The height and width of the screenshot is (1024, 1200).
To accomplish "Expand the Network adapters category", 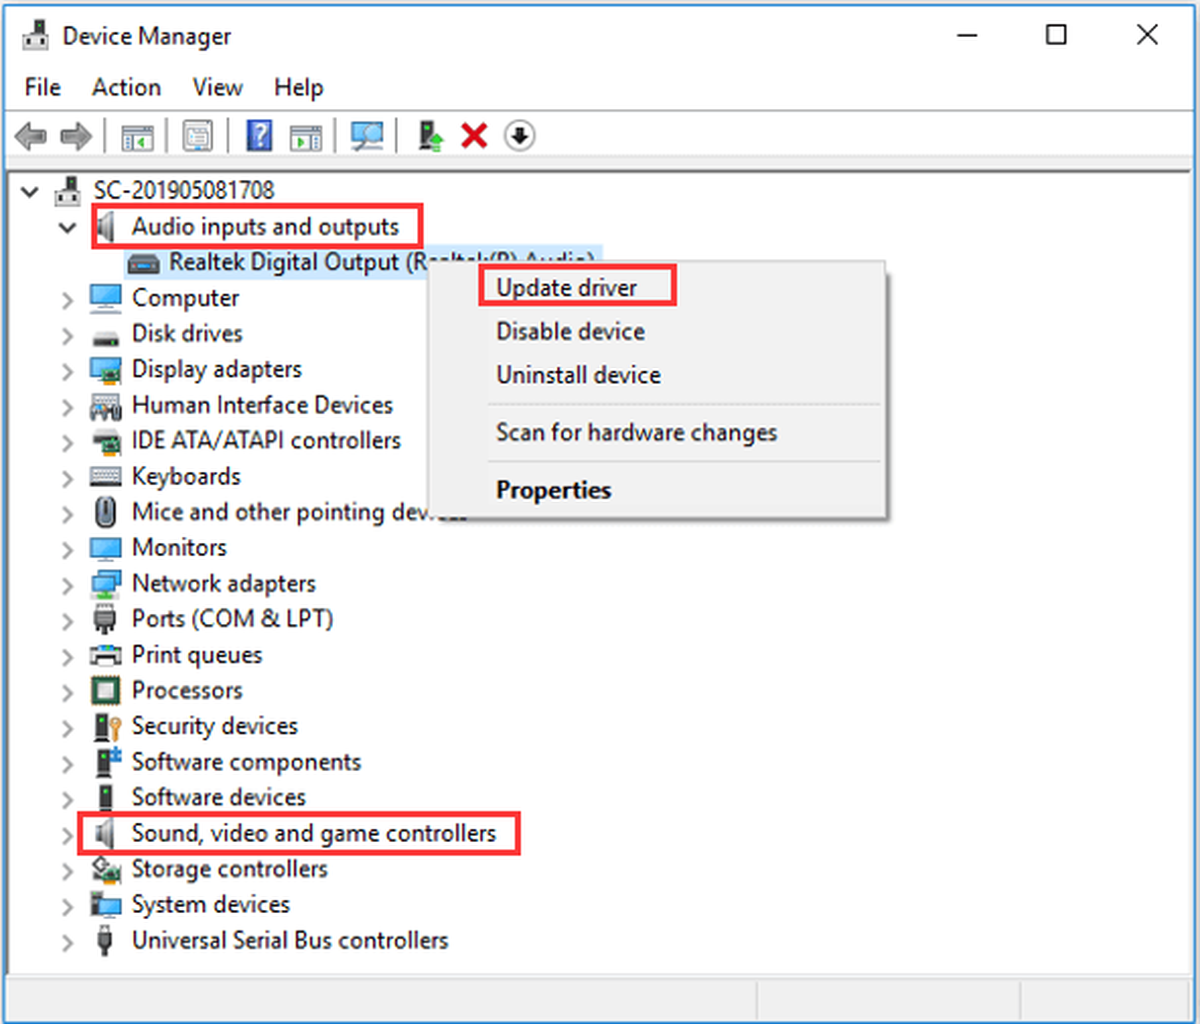I will 68,584.
